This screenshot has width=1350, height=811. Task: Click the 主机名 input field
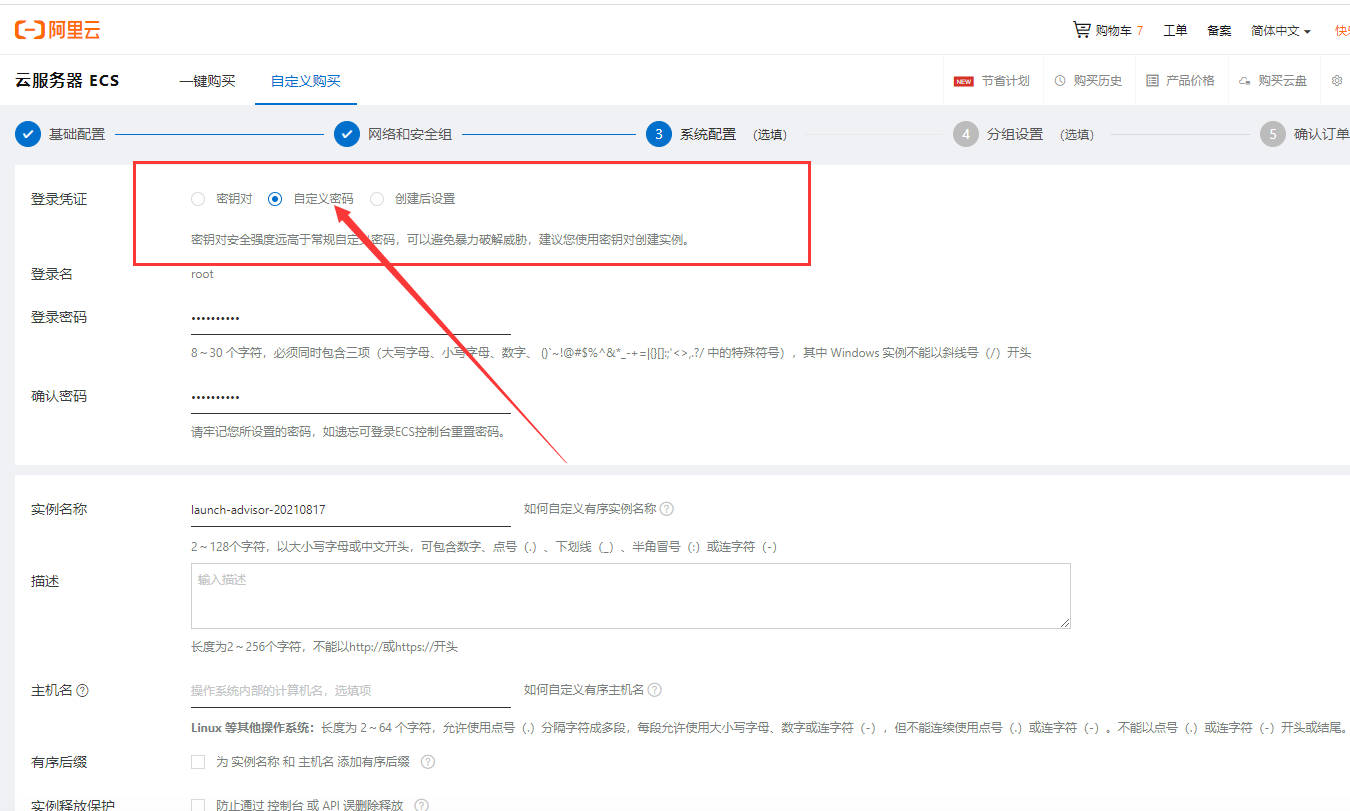[351, 690]
